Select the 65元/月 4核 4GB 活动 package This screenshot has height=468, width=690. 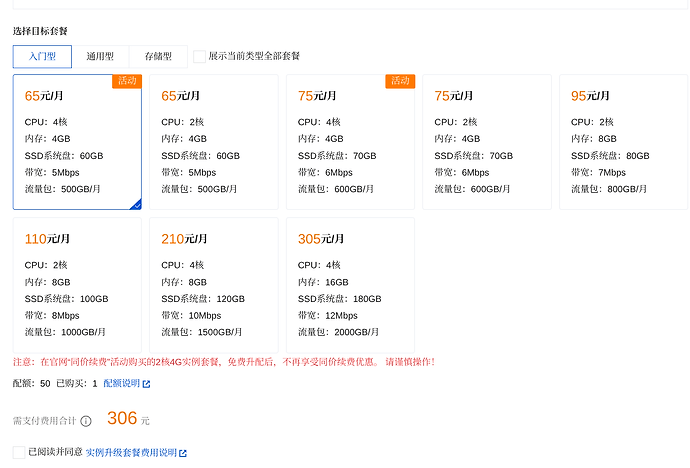tap(77, 142)
